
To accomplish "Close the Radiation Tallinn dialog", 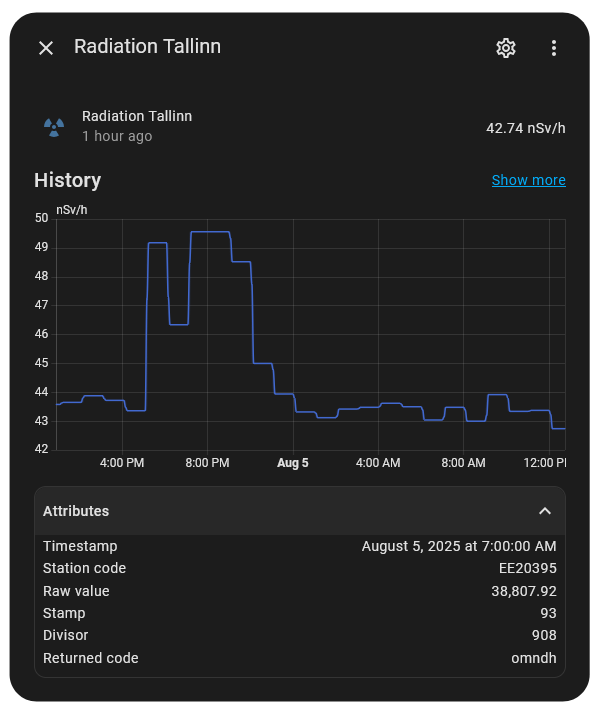I will pos(46,48).
